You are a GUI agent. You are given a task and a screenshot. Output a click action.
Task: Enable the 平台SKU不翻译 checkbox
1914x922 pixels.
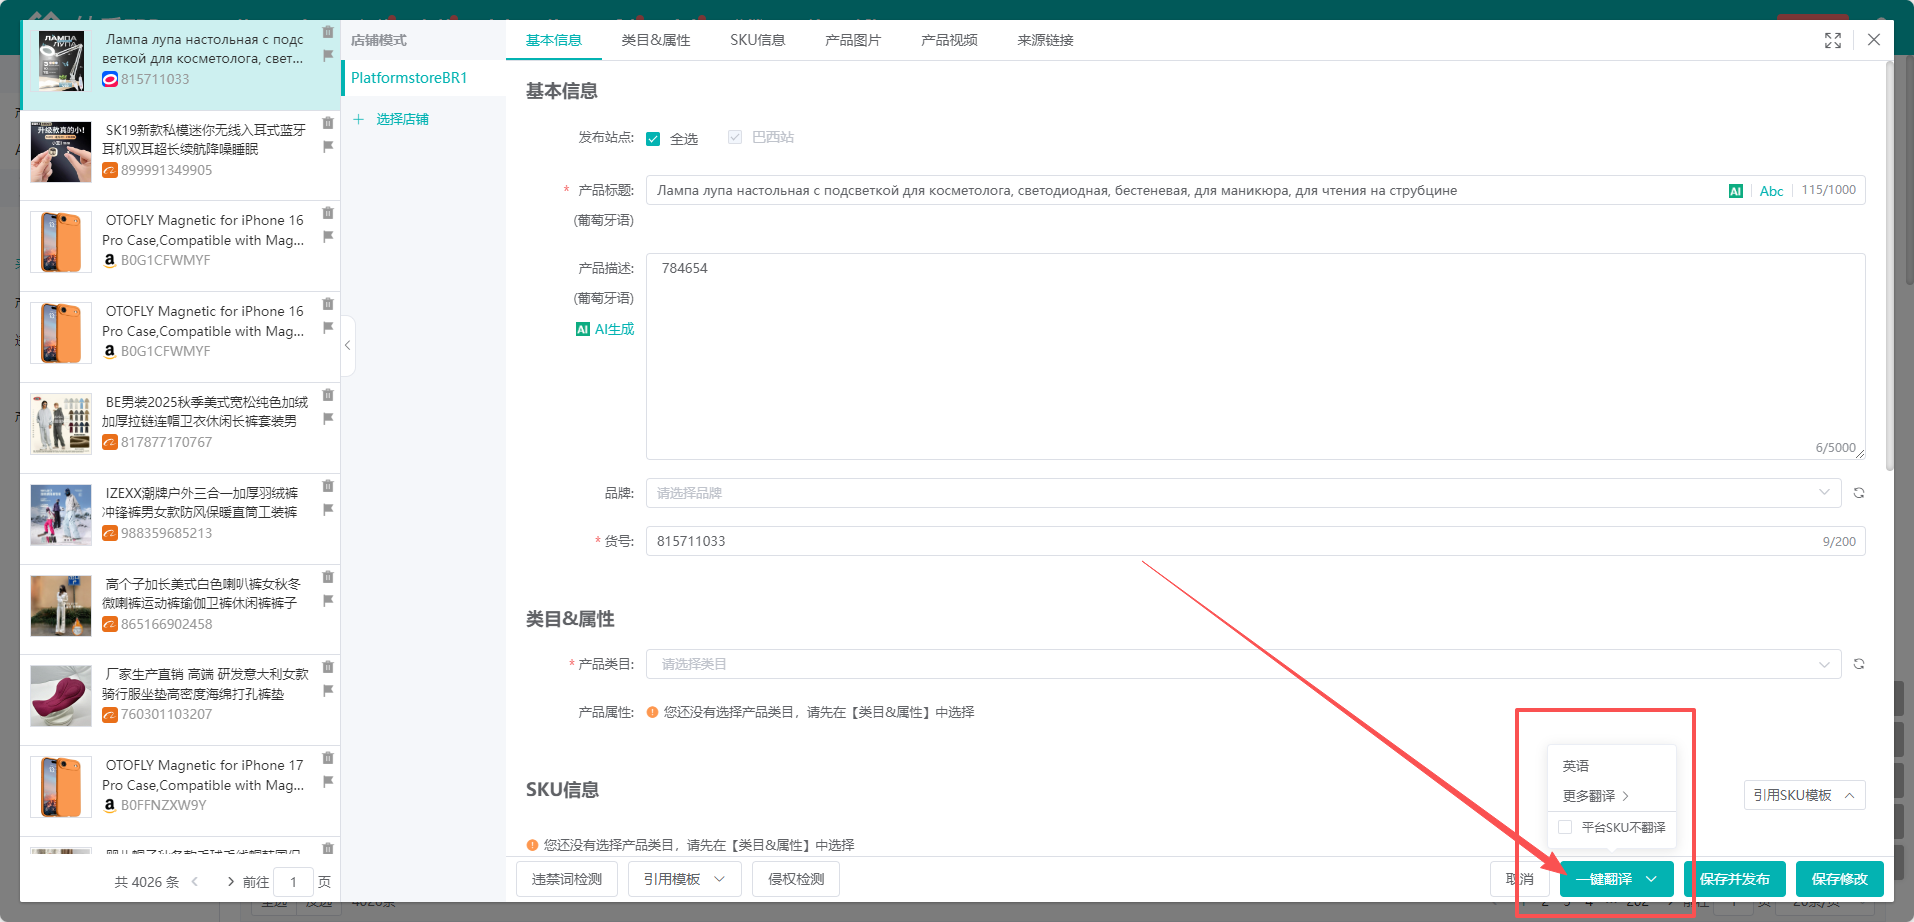coord(1564,827)
